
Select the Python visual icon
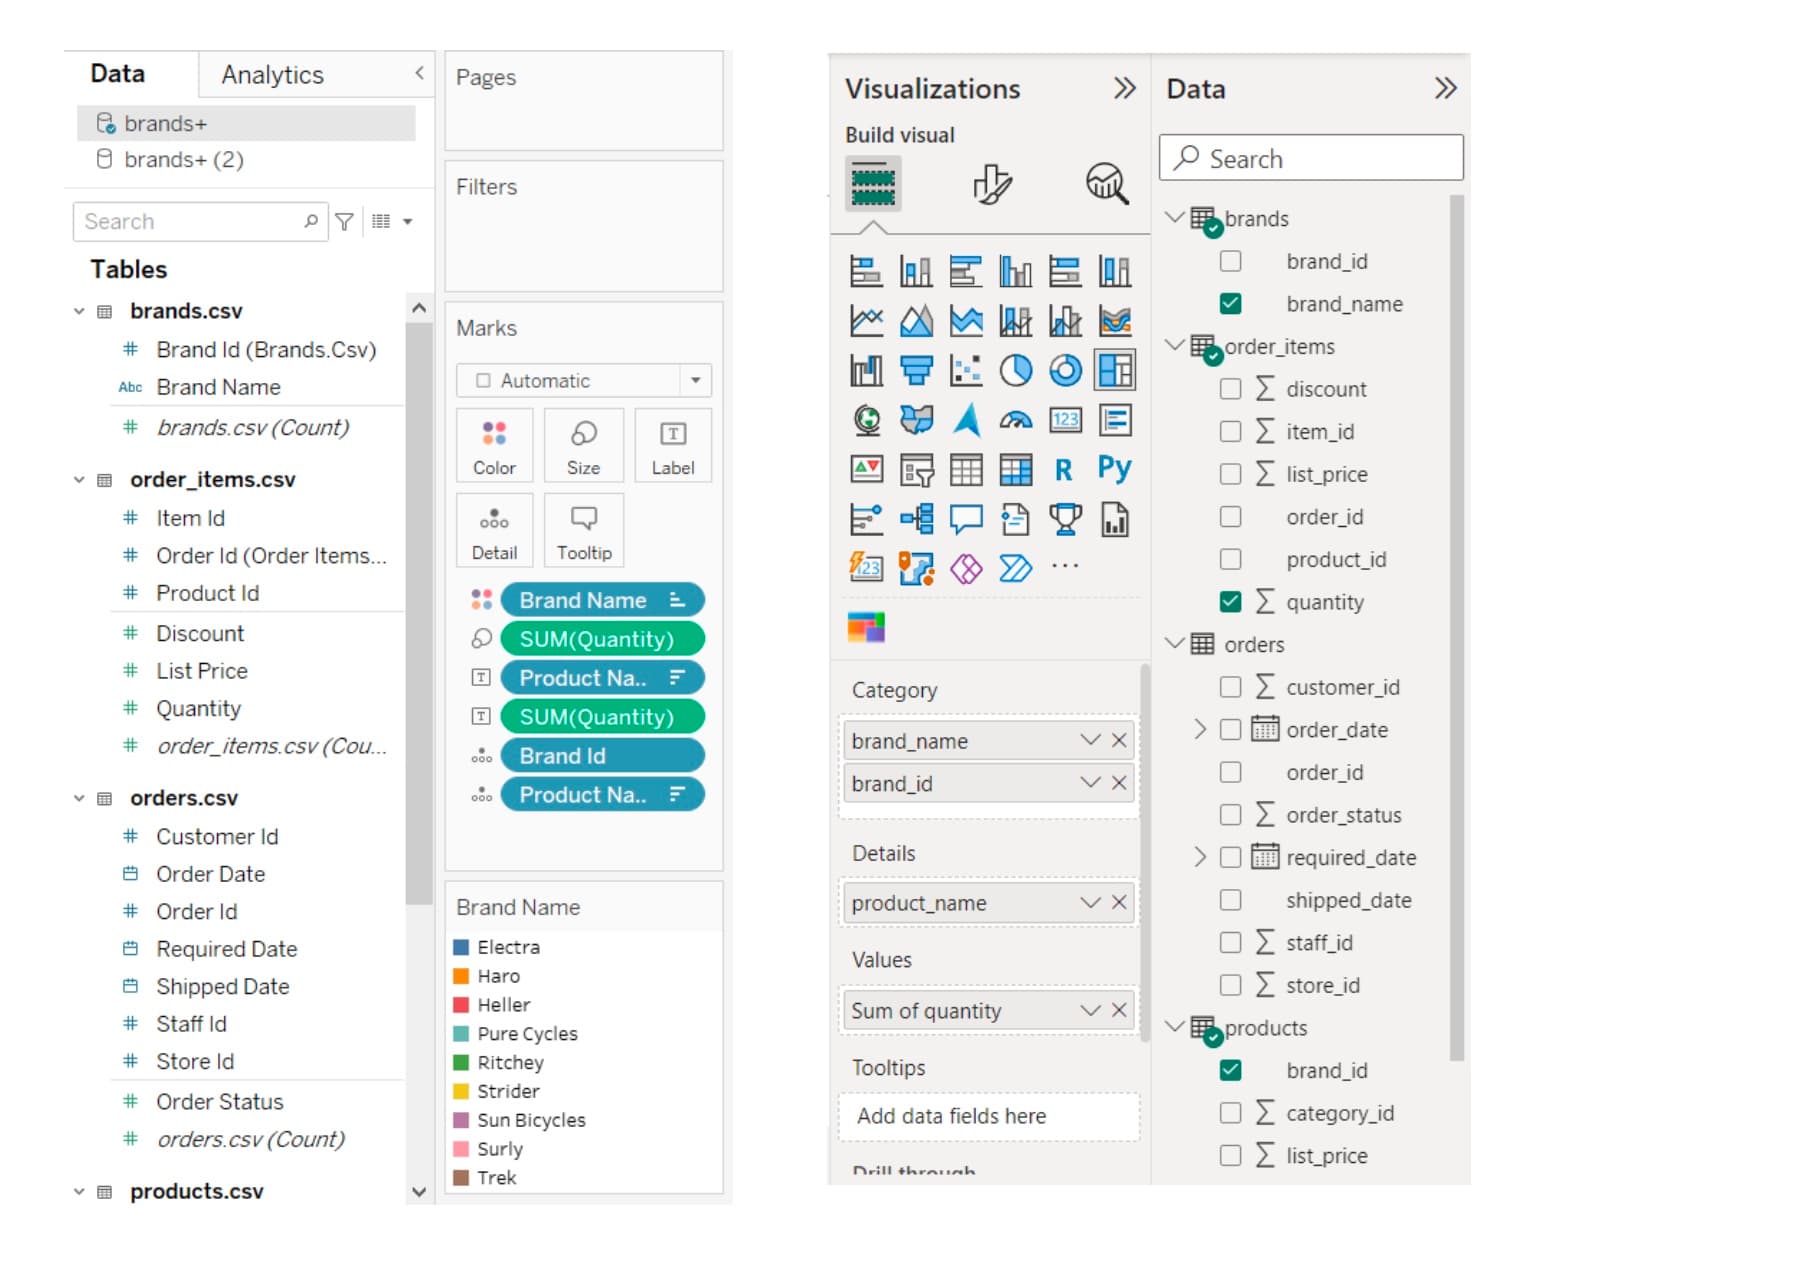[x=1114, y=468]
